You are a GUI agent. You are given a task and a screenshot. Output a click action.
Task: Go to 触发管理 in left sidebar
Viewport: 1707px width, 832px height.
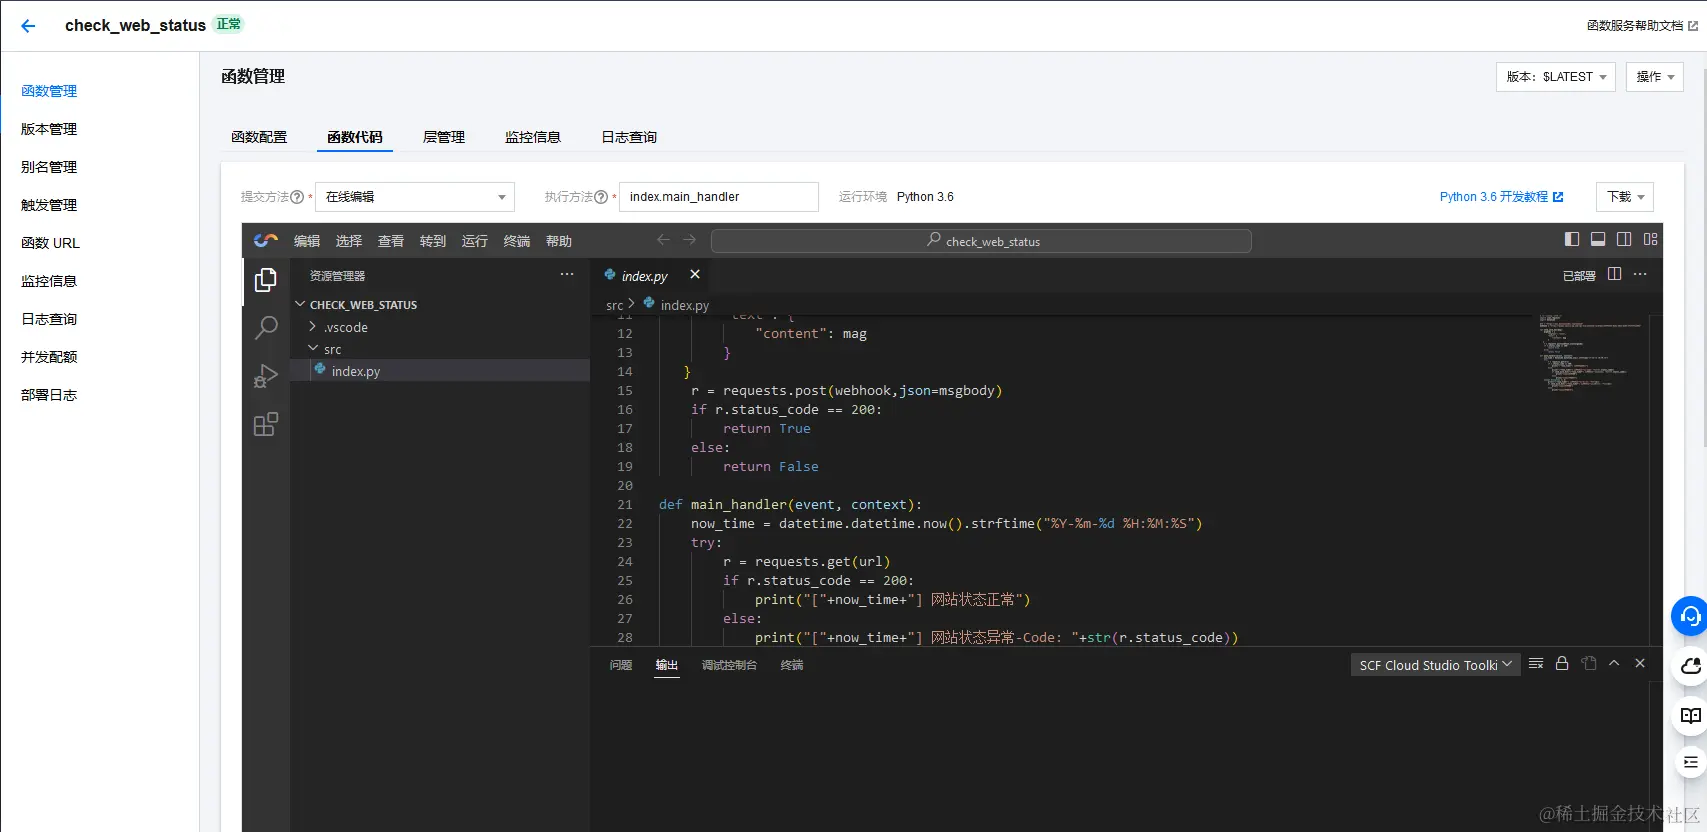[x=49, y=205]
